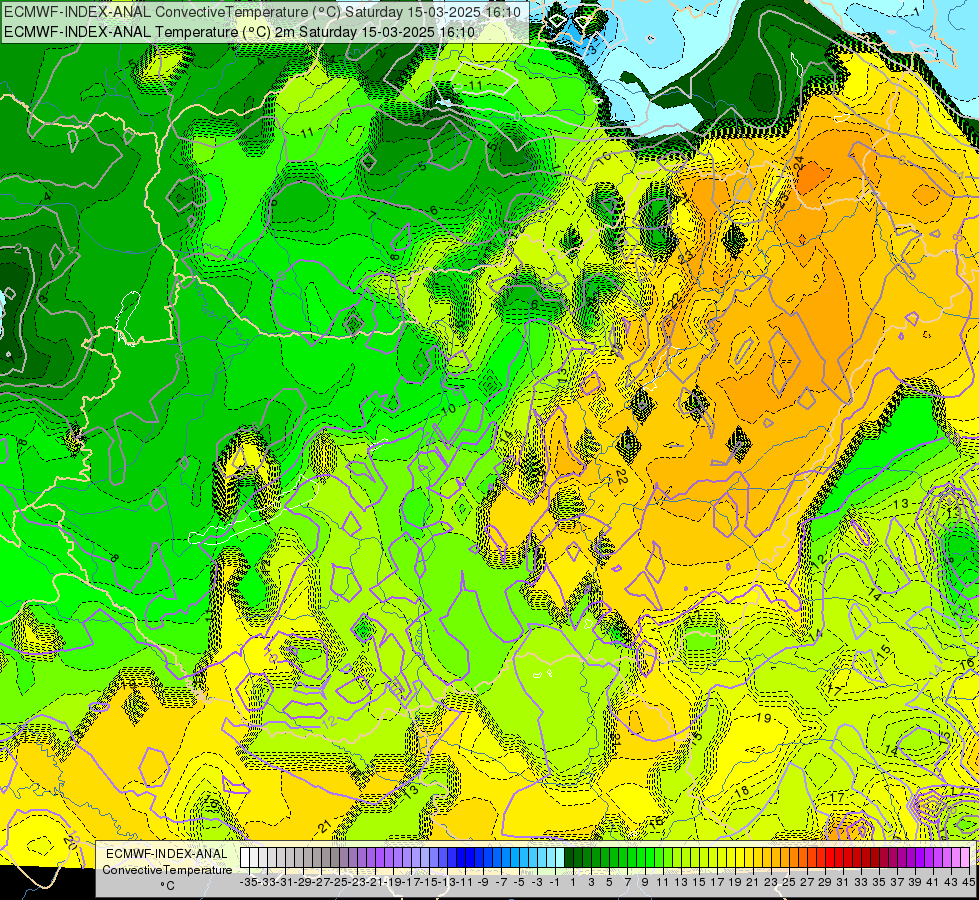Click the 24 contour label in orange area
This screenshot has width=979, height=900.
tap(799, 164)
